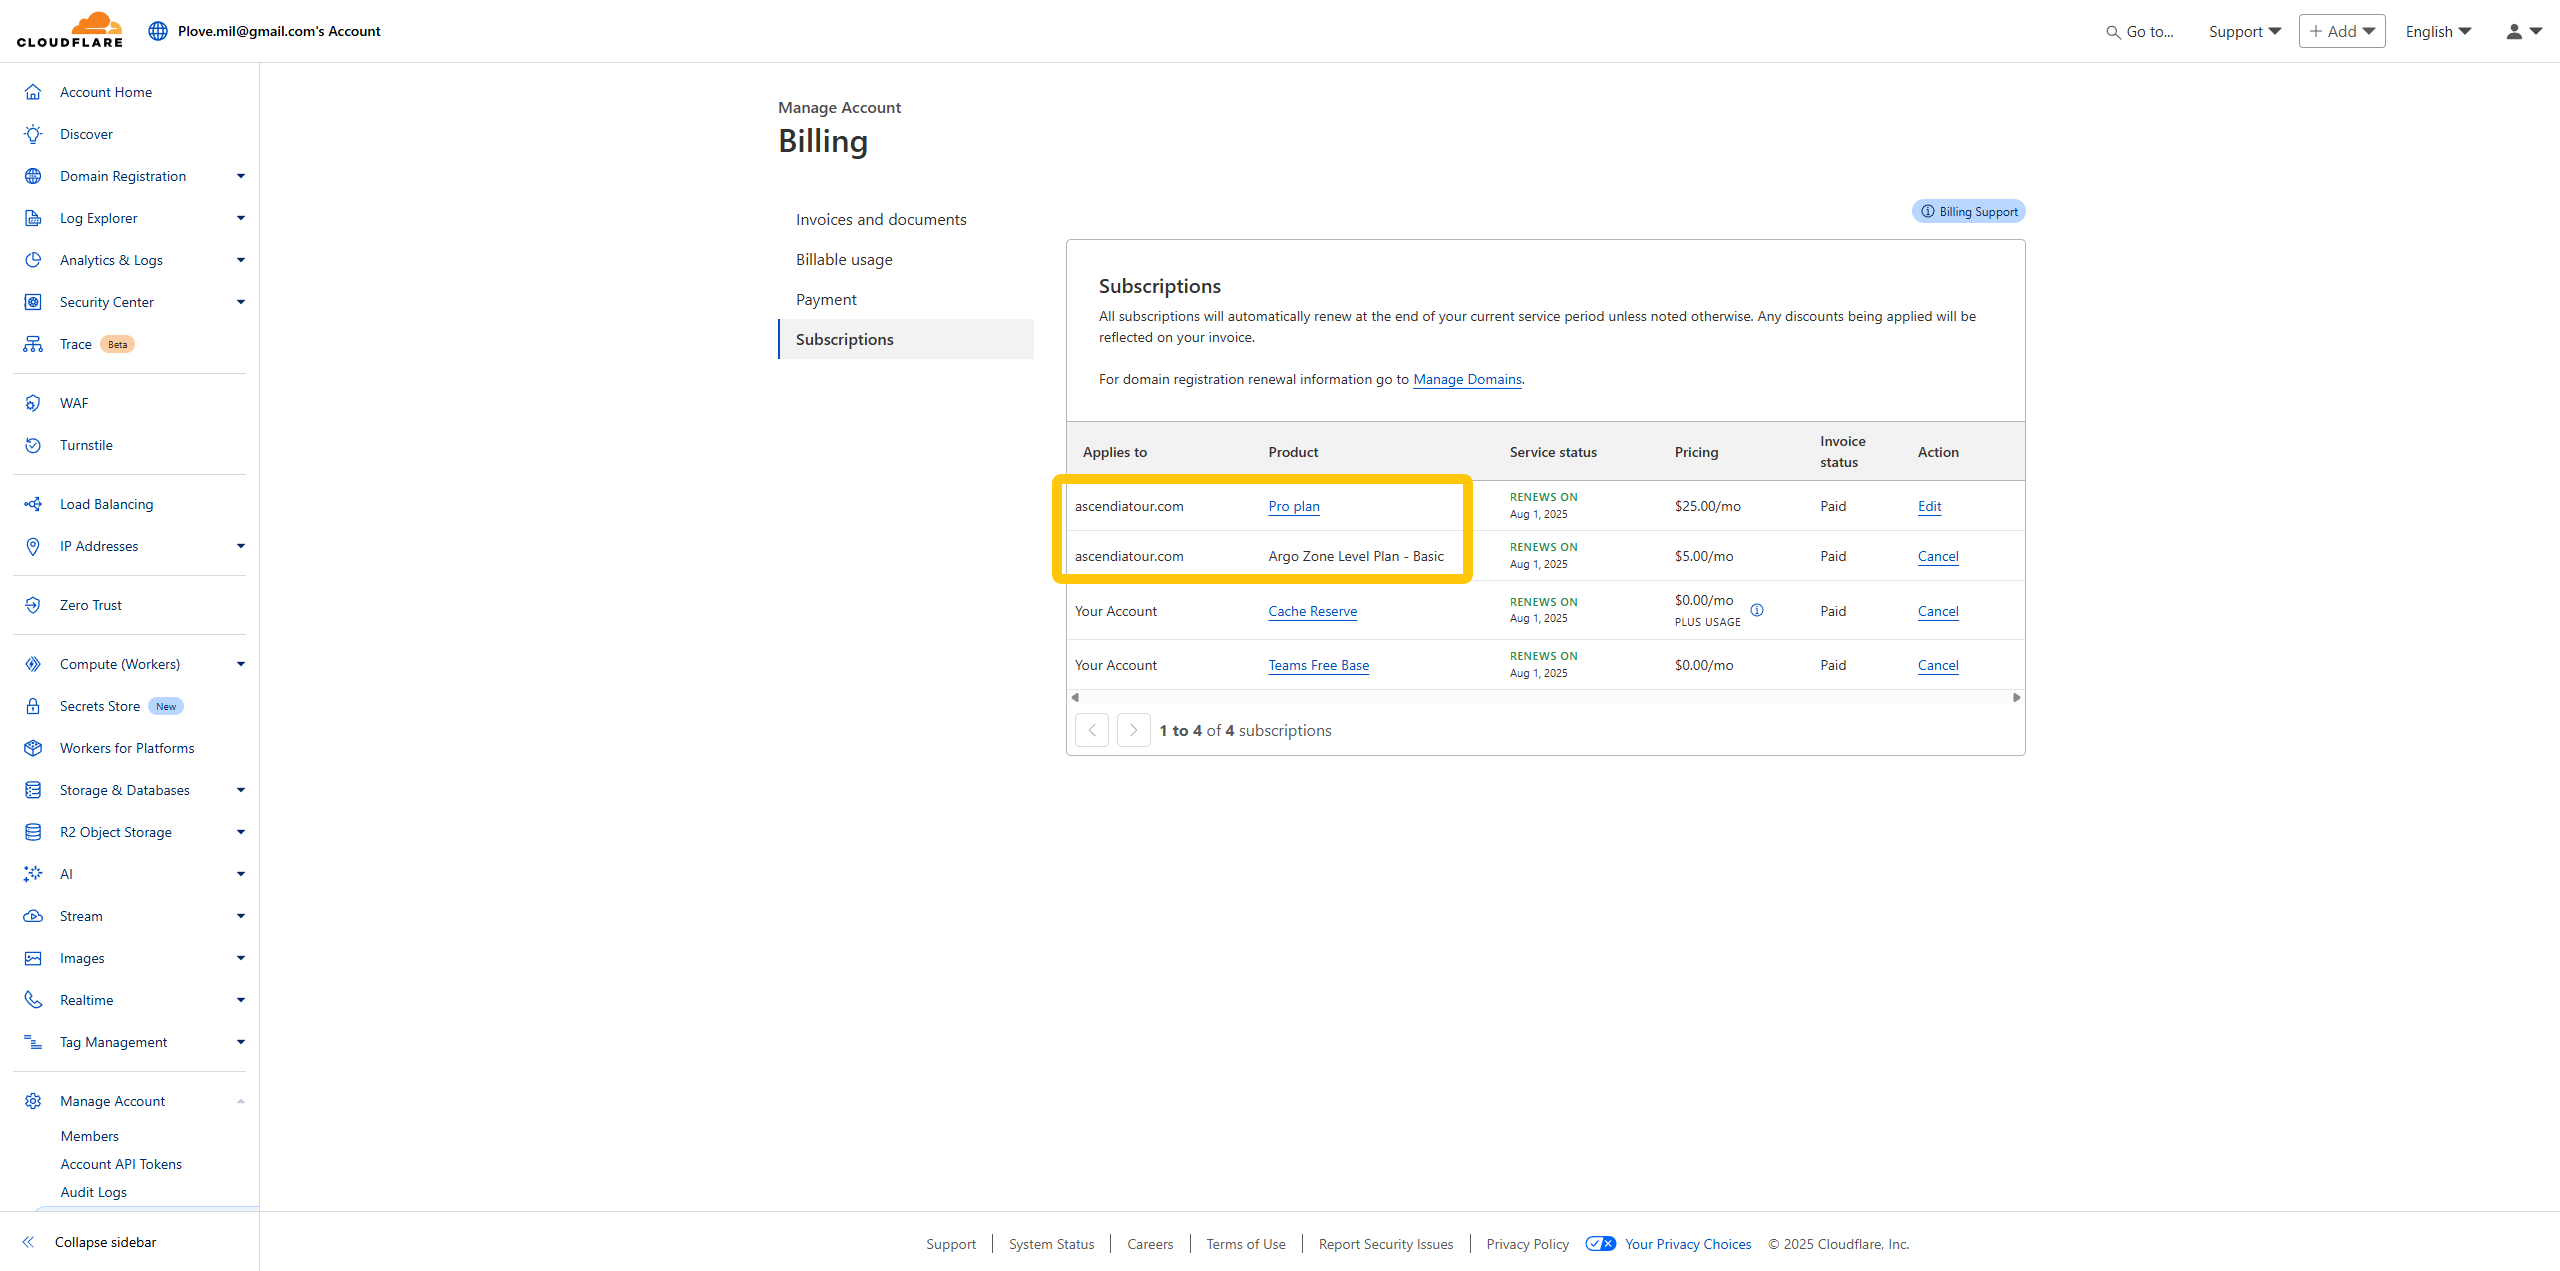Open the Support dropdown menu

tap(2244, 31)
